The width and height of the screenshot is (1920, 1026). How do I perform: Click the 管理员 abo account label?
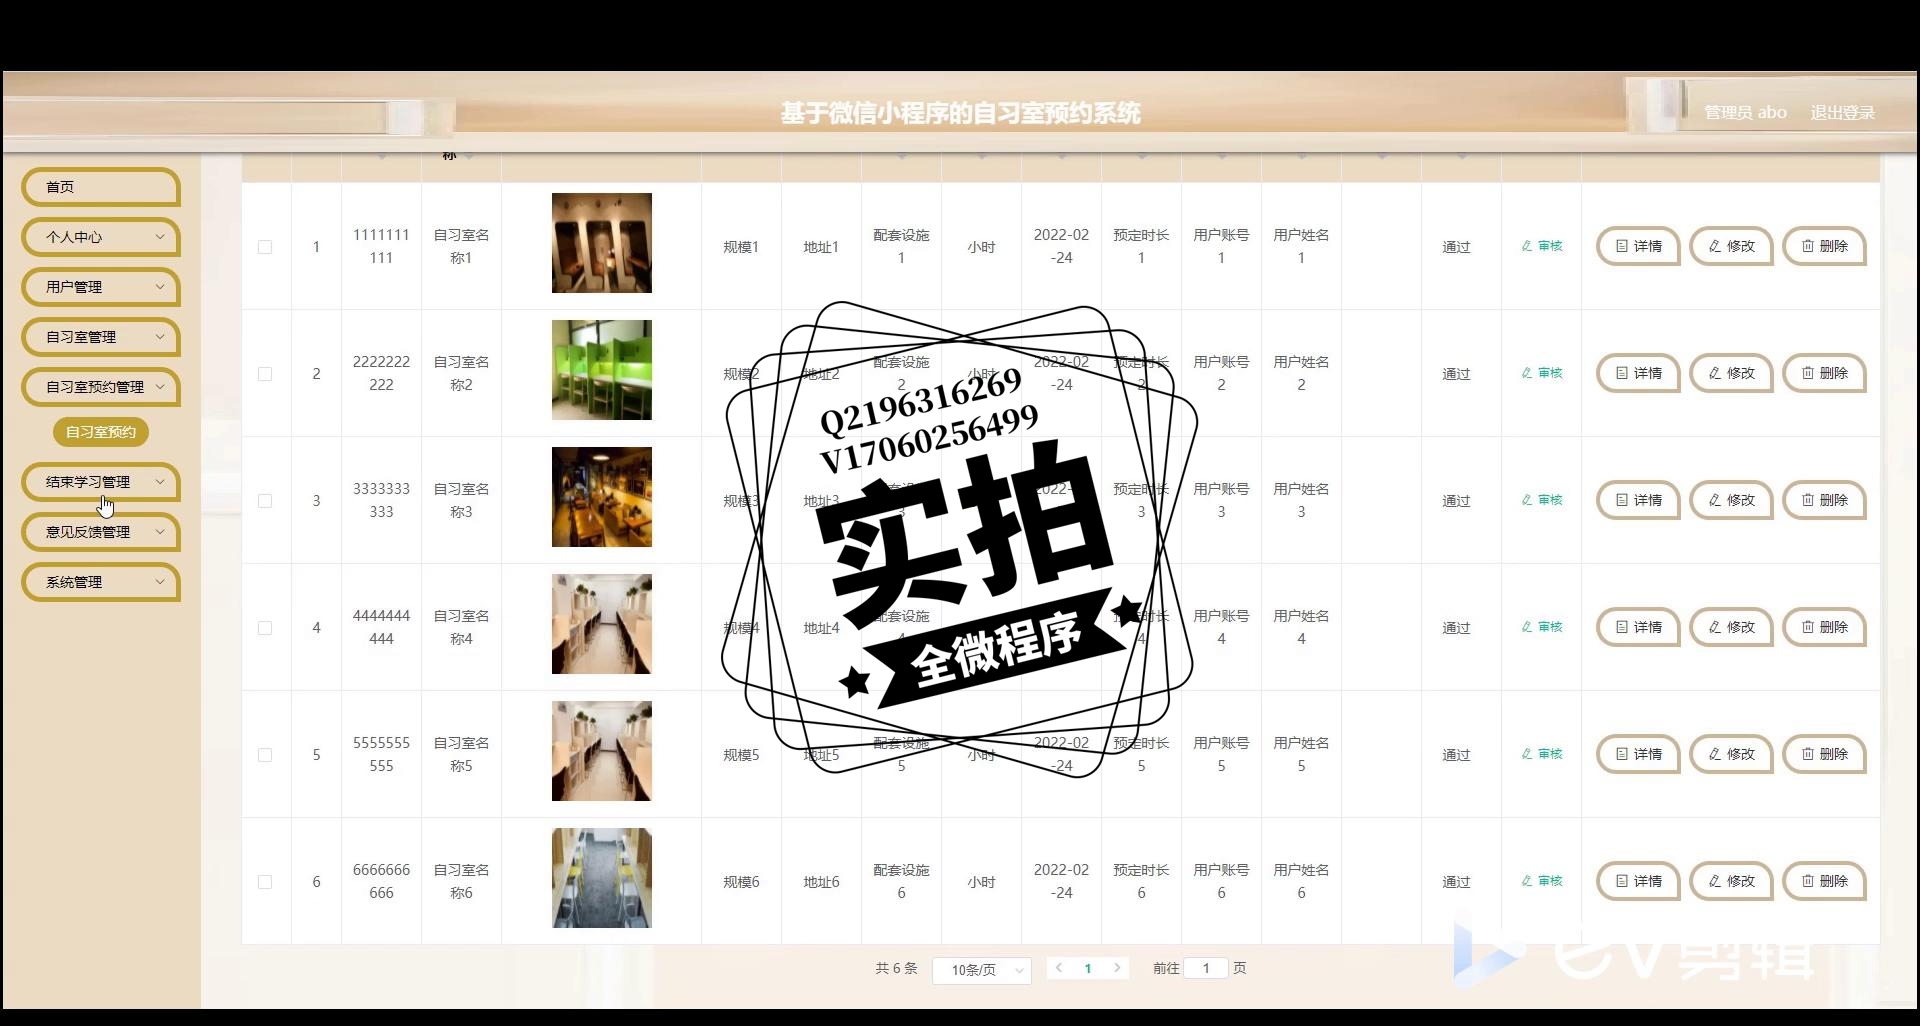1745,113
